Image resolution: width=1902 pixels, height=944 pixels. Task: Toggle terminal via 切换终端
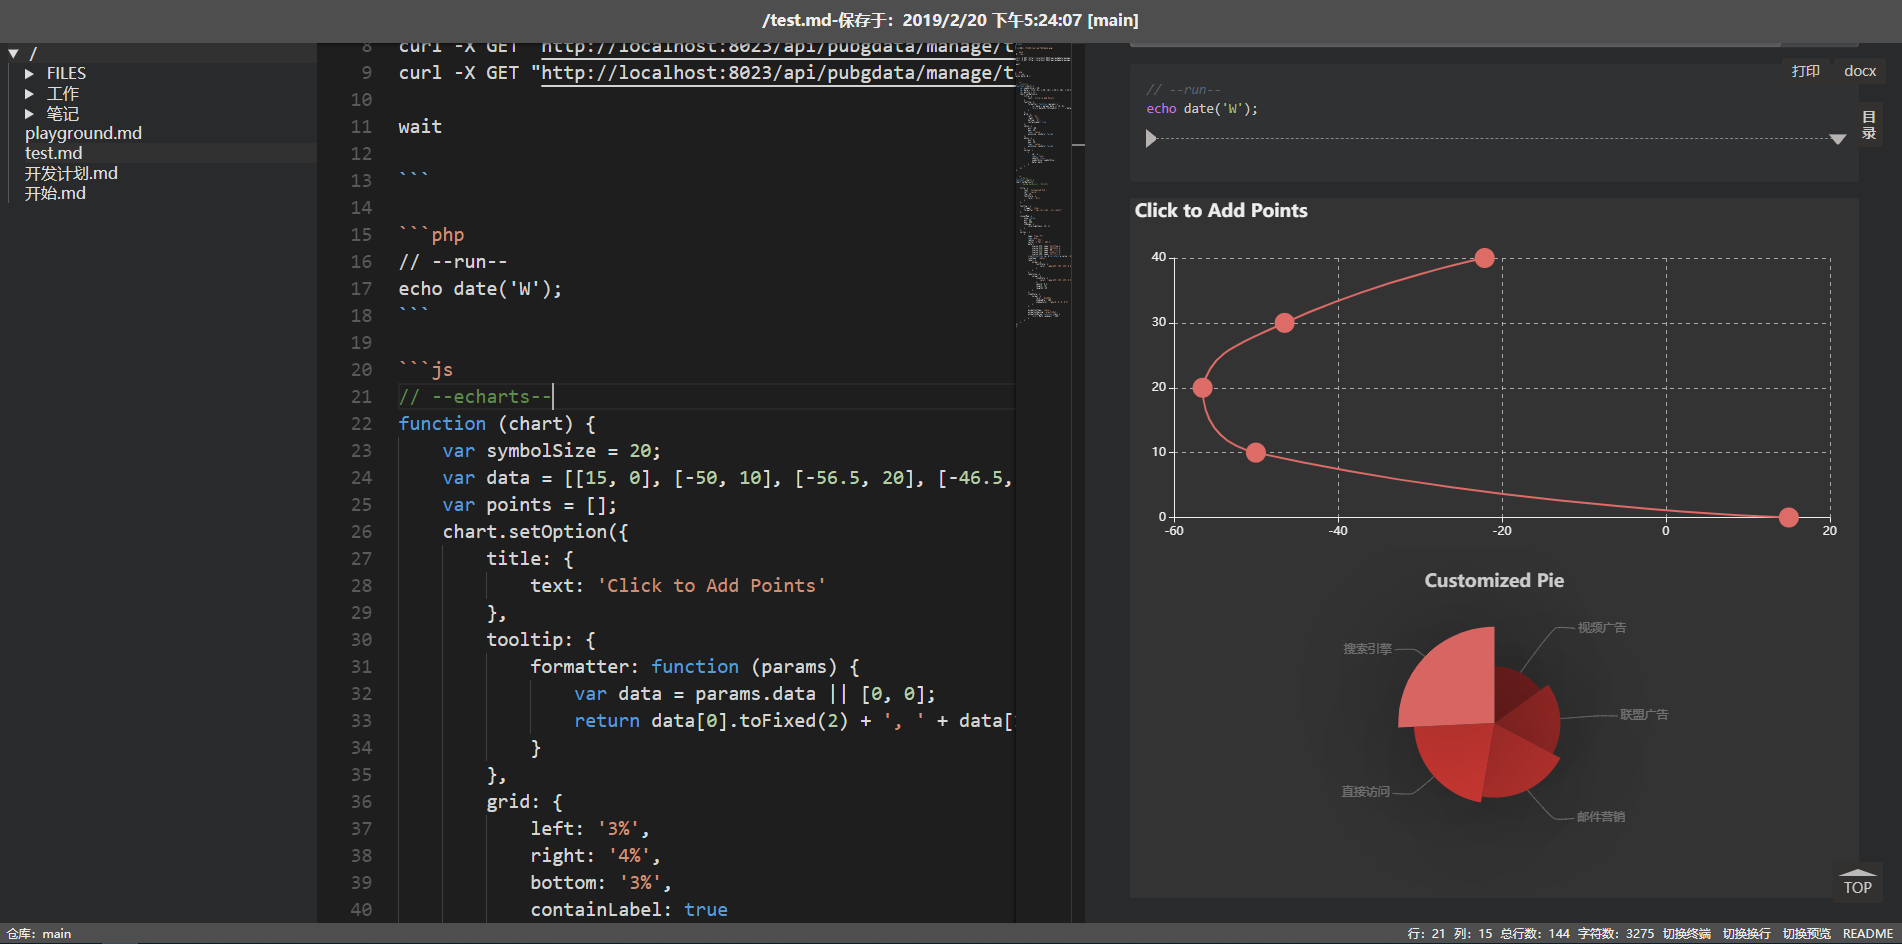1687,933
